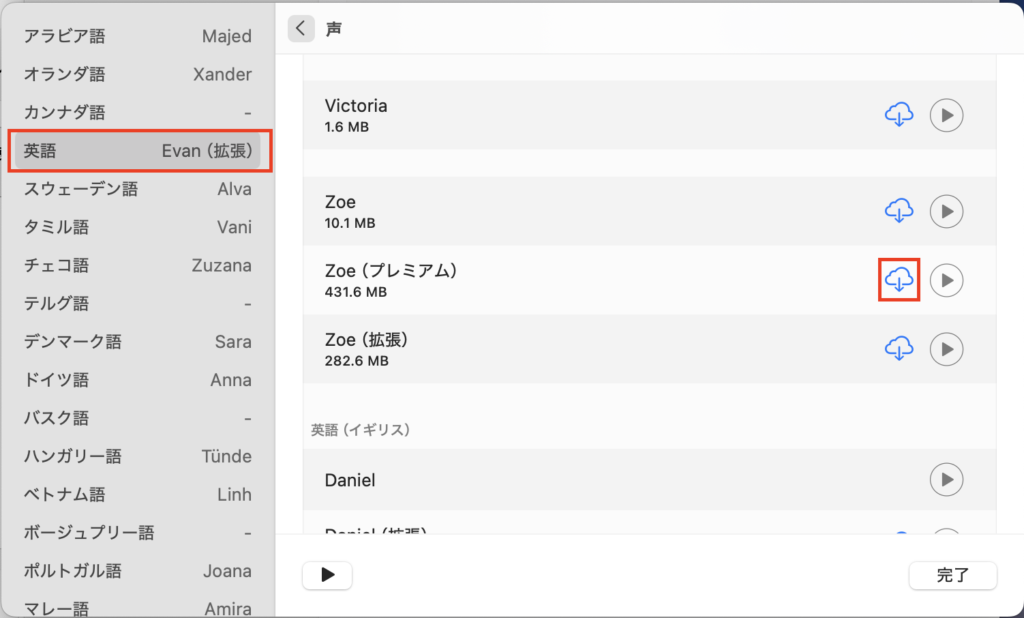The image size is (1024, 618).
Task: Select the ベトナム語 language
Action: [x=138, y=494]
